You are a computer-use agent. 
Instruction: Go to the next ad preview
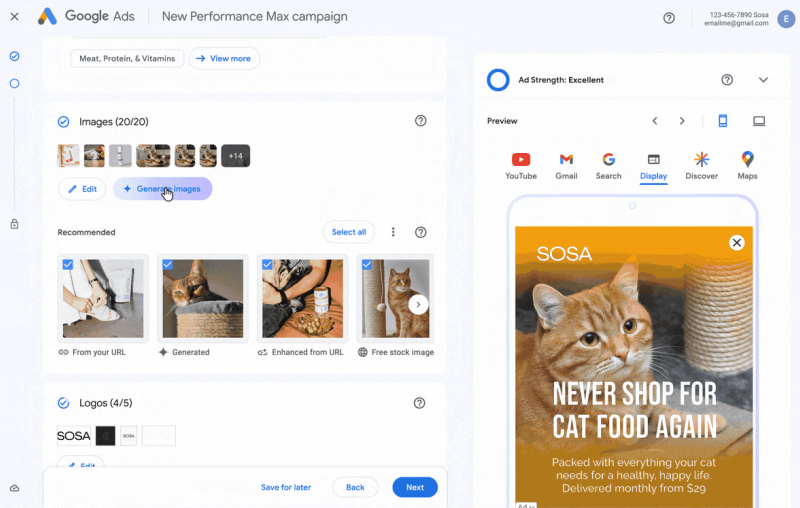tap(682, 121)
